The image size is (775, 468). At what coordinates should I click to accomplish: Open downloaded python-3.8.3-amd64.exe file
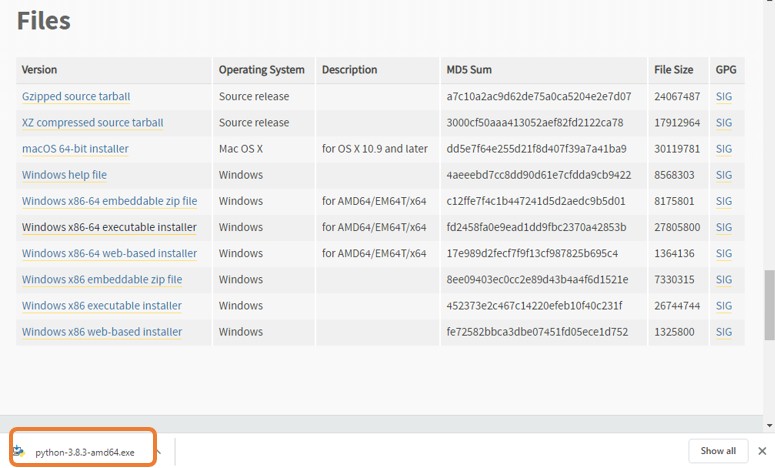[x=85, y=452]
